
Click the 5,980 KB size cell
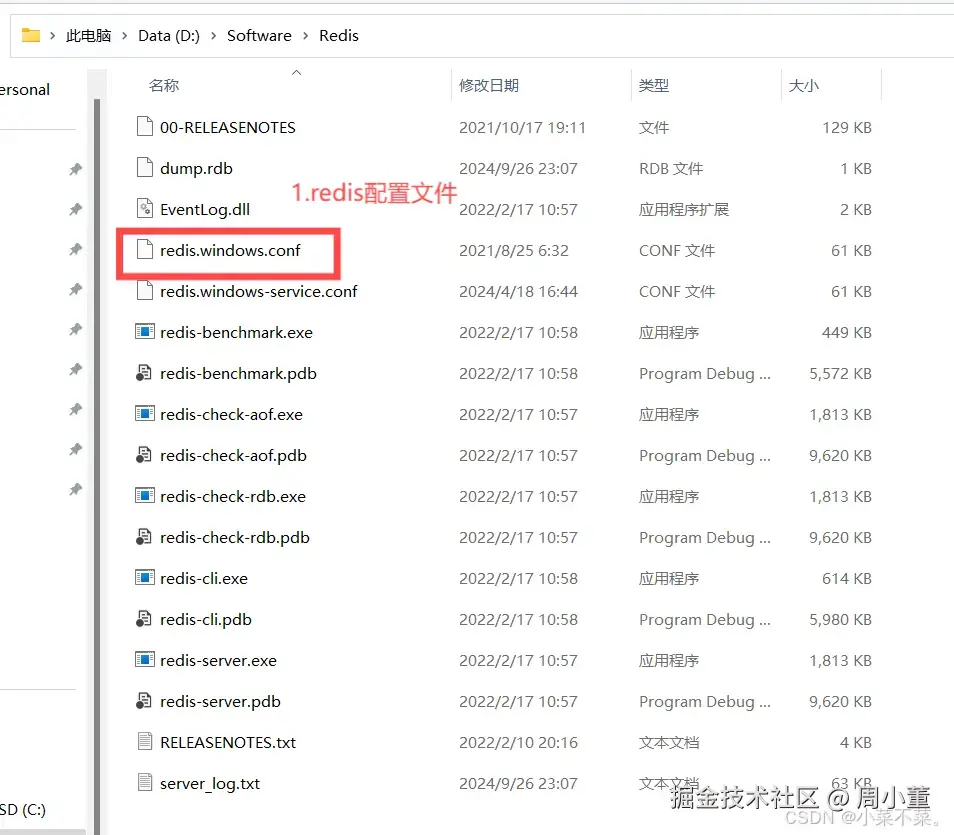coord(840,620)
